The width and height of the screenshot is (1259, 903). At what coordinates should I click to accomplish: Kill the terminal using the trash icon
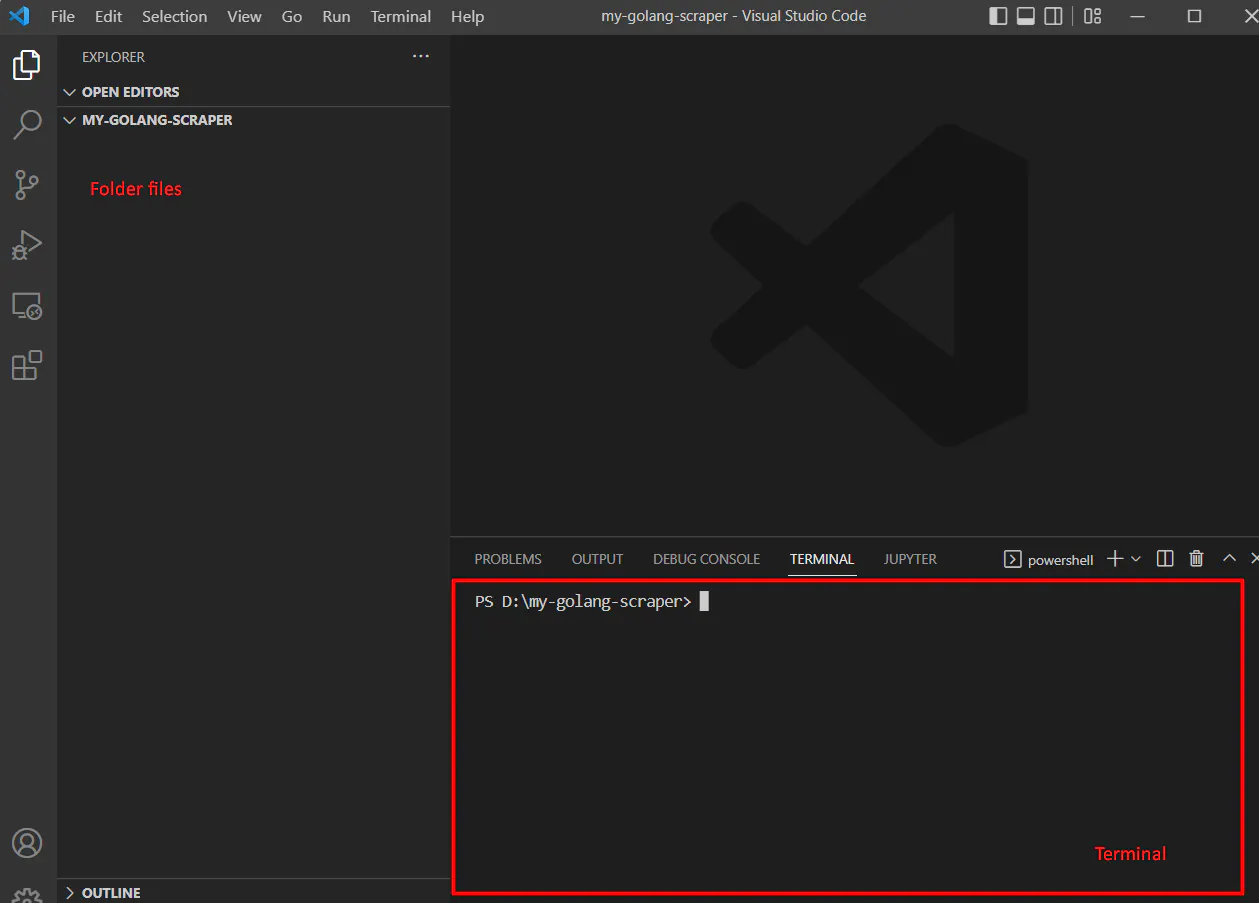[x=1196, y=558]
